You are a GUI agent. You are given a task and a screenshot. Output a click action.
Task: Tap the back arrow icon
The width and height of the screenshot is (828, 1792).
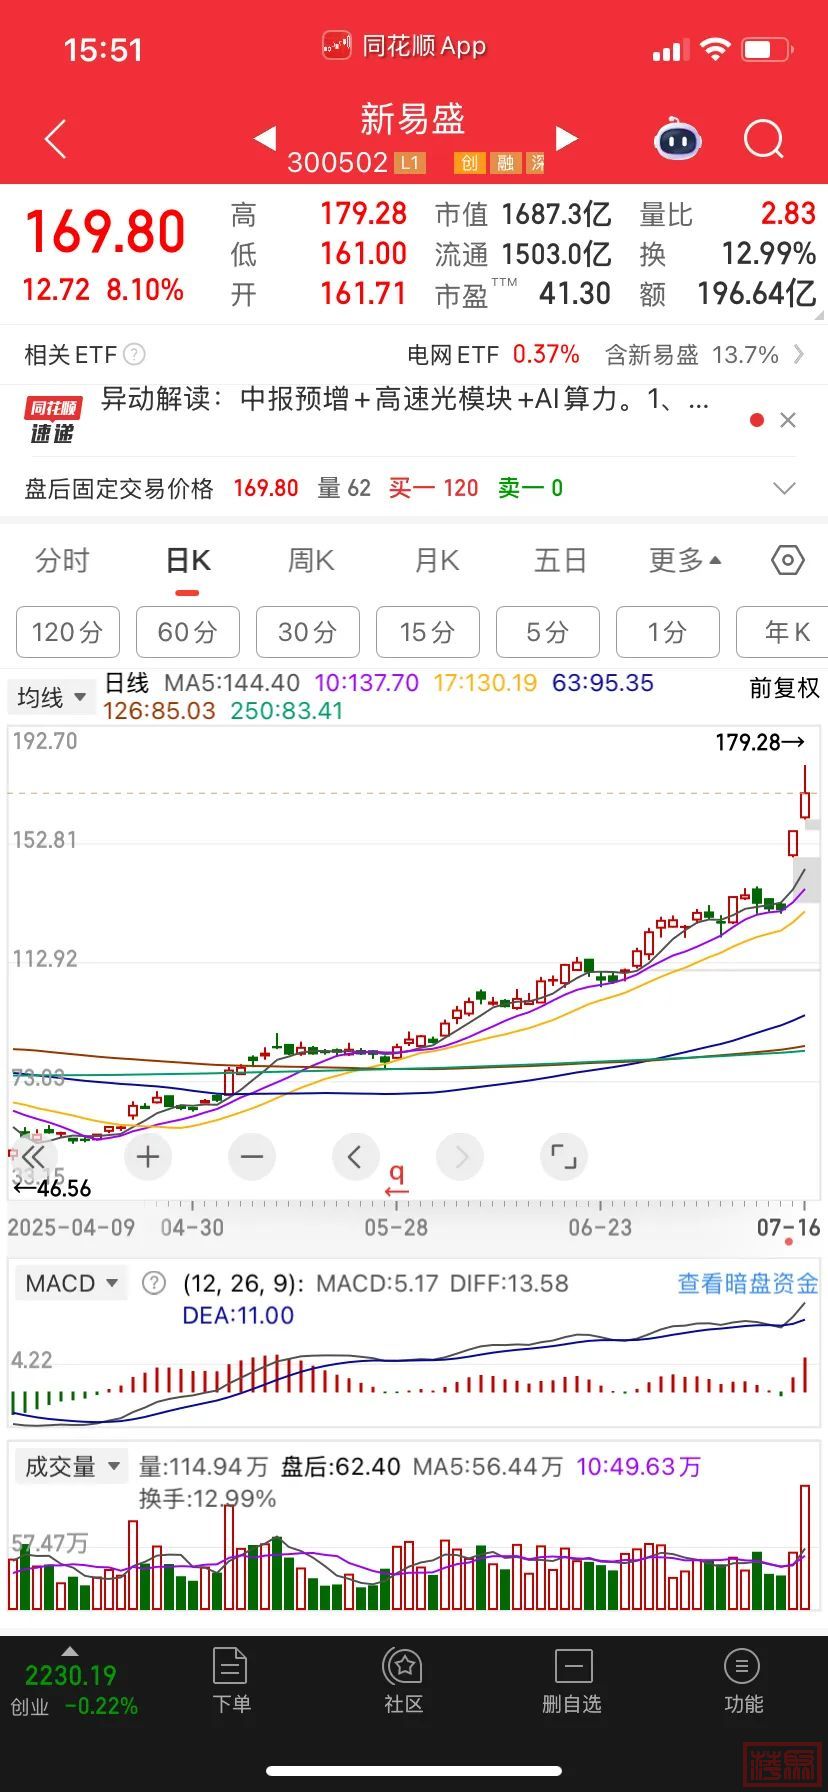(x=56, y=139)
